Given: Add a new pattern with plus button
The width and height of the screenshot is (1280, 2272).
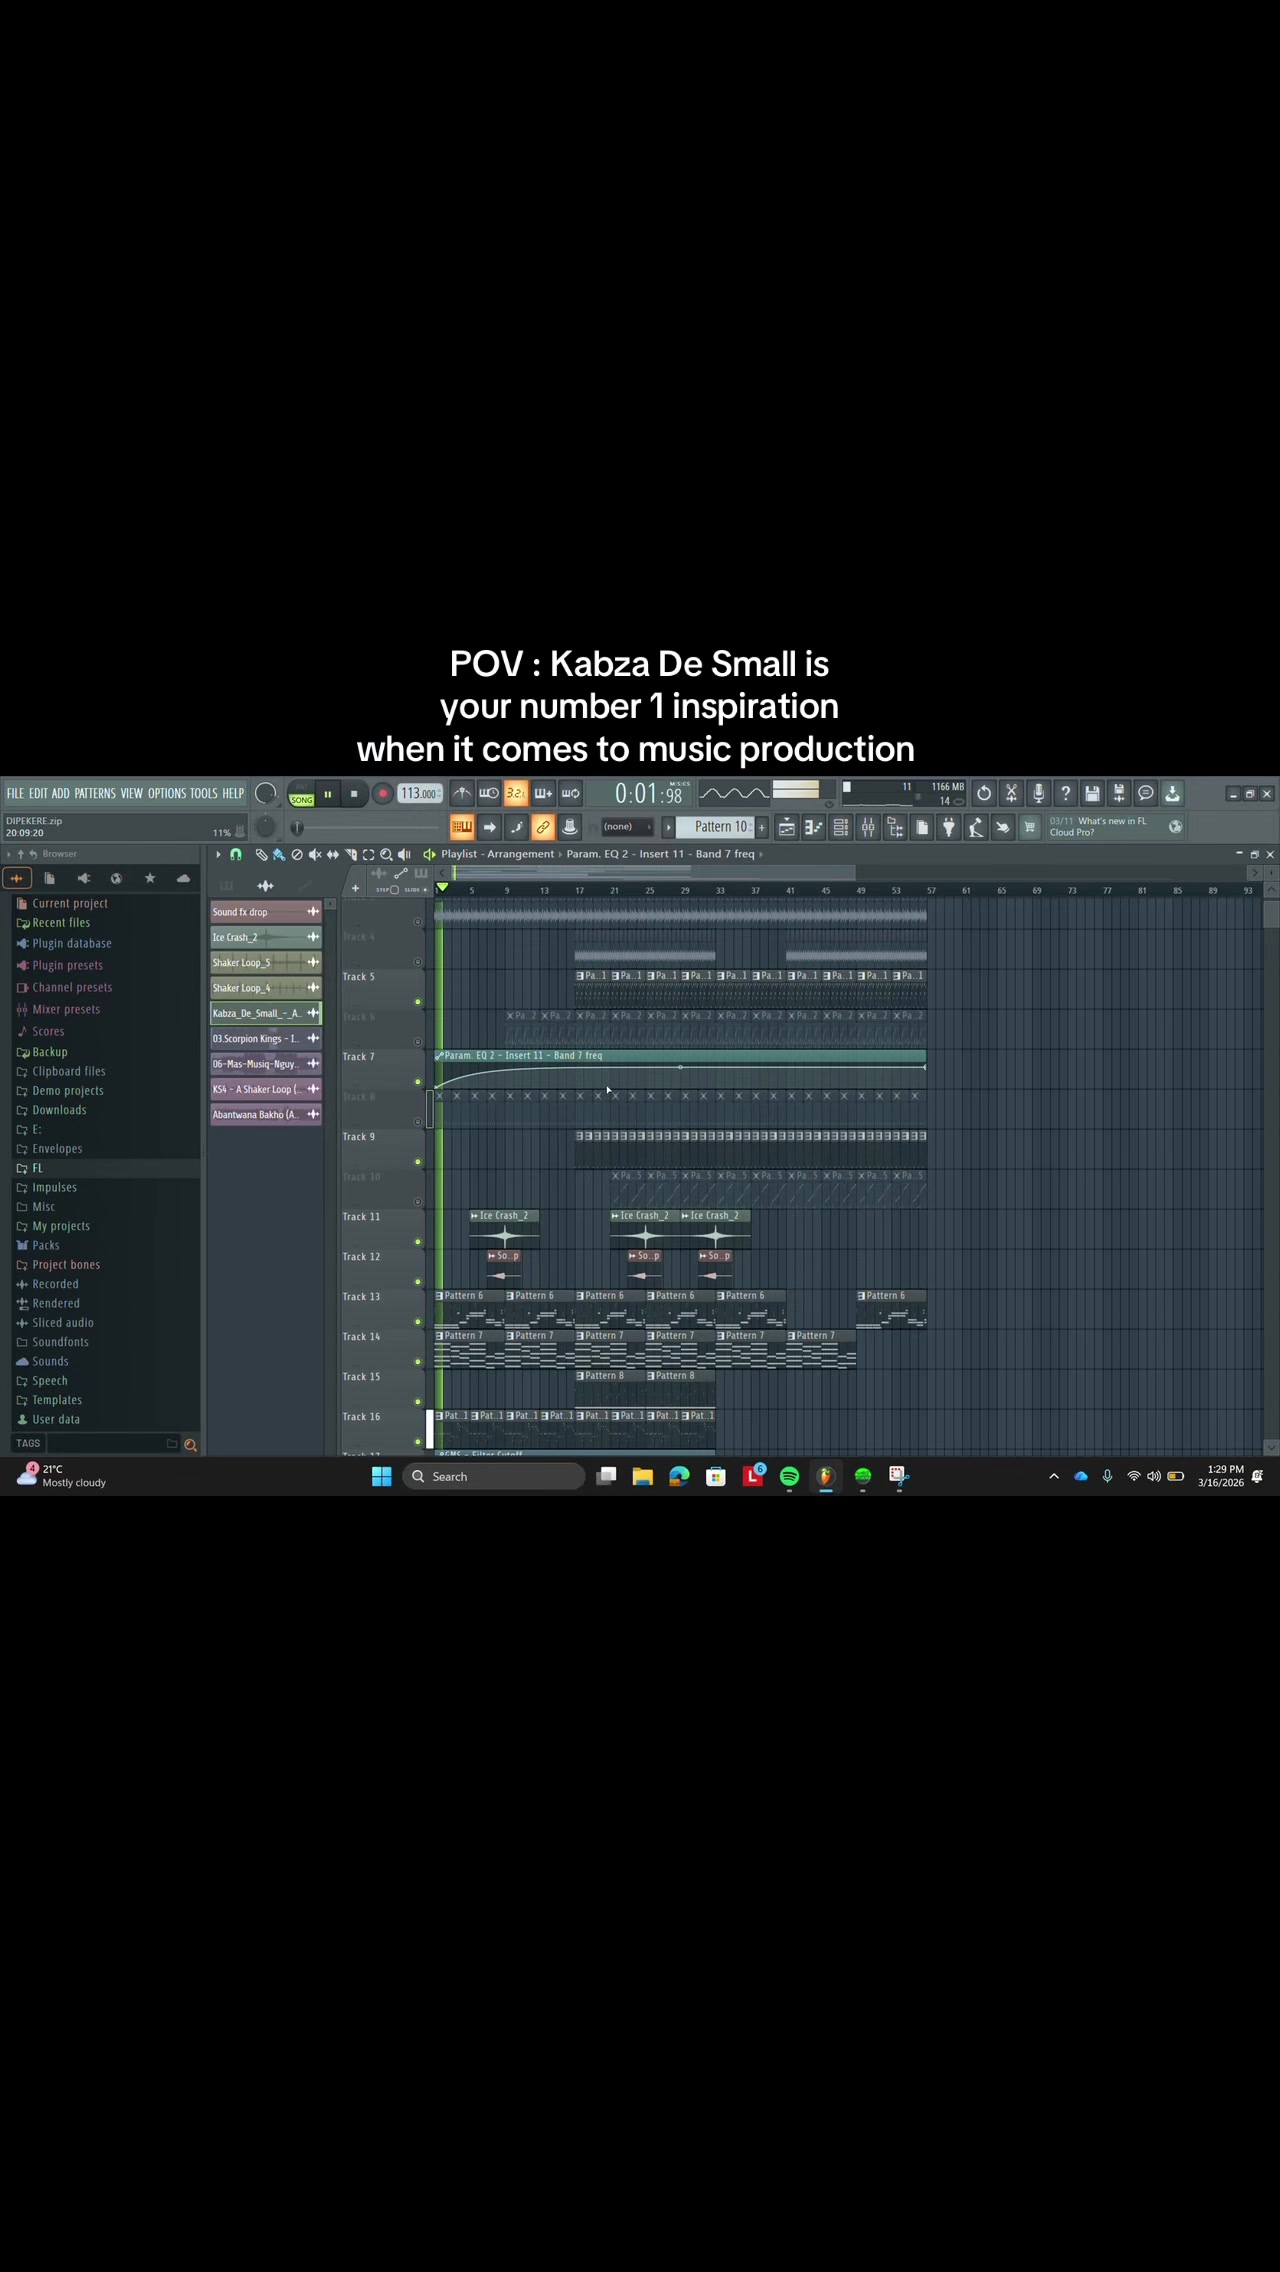Looking at the screenshot, I should pyautogui.click(x=762, y=827).
